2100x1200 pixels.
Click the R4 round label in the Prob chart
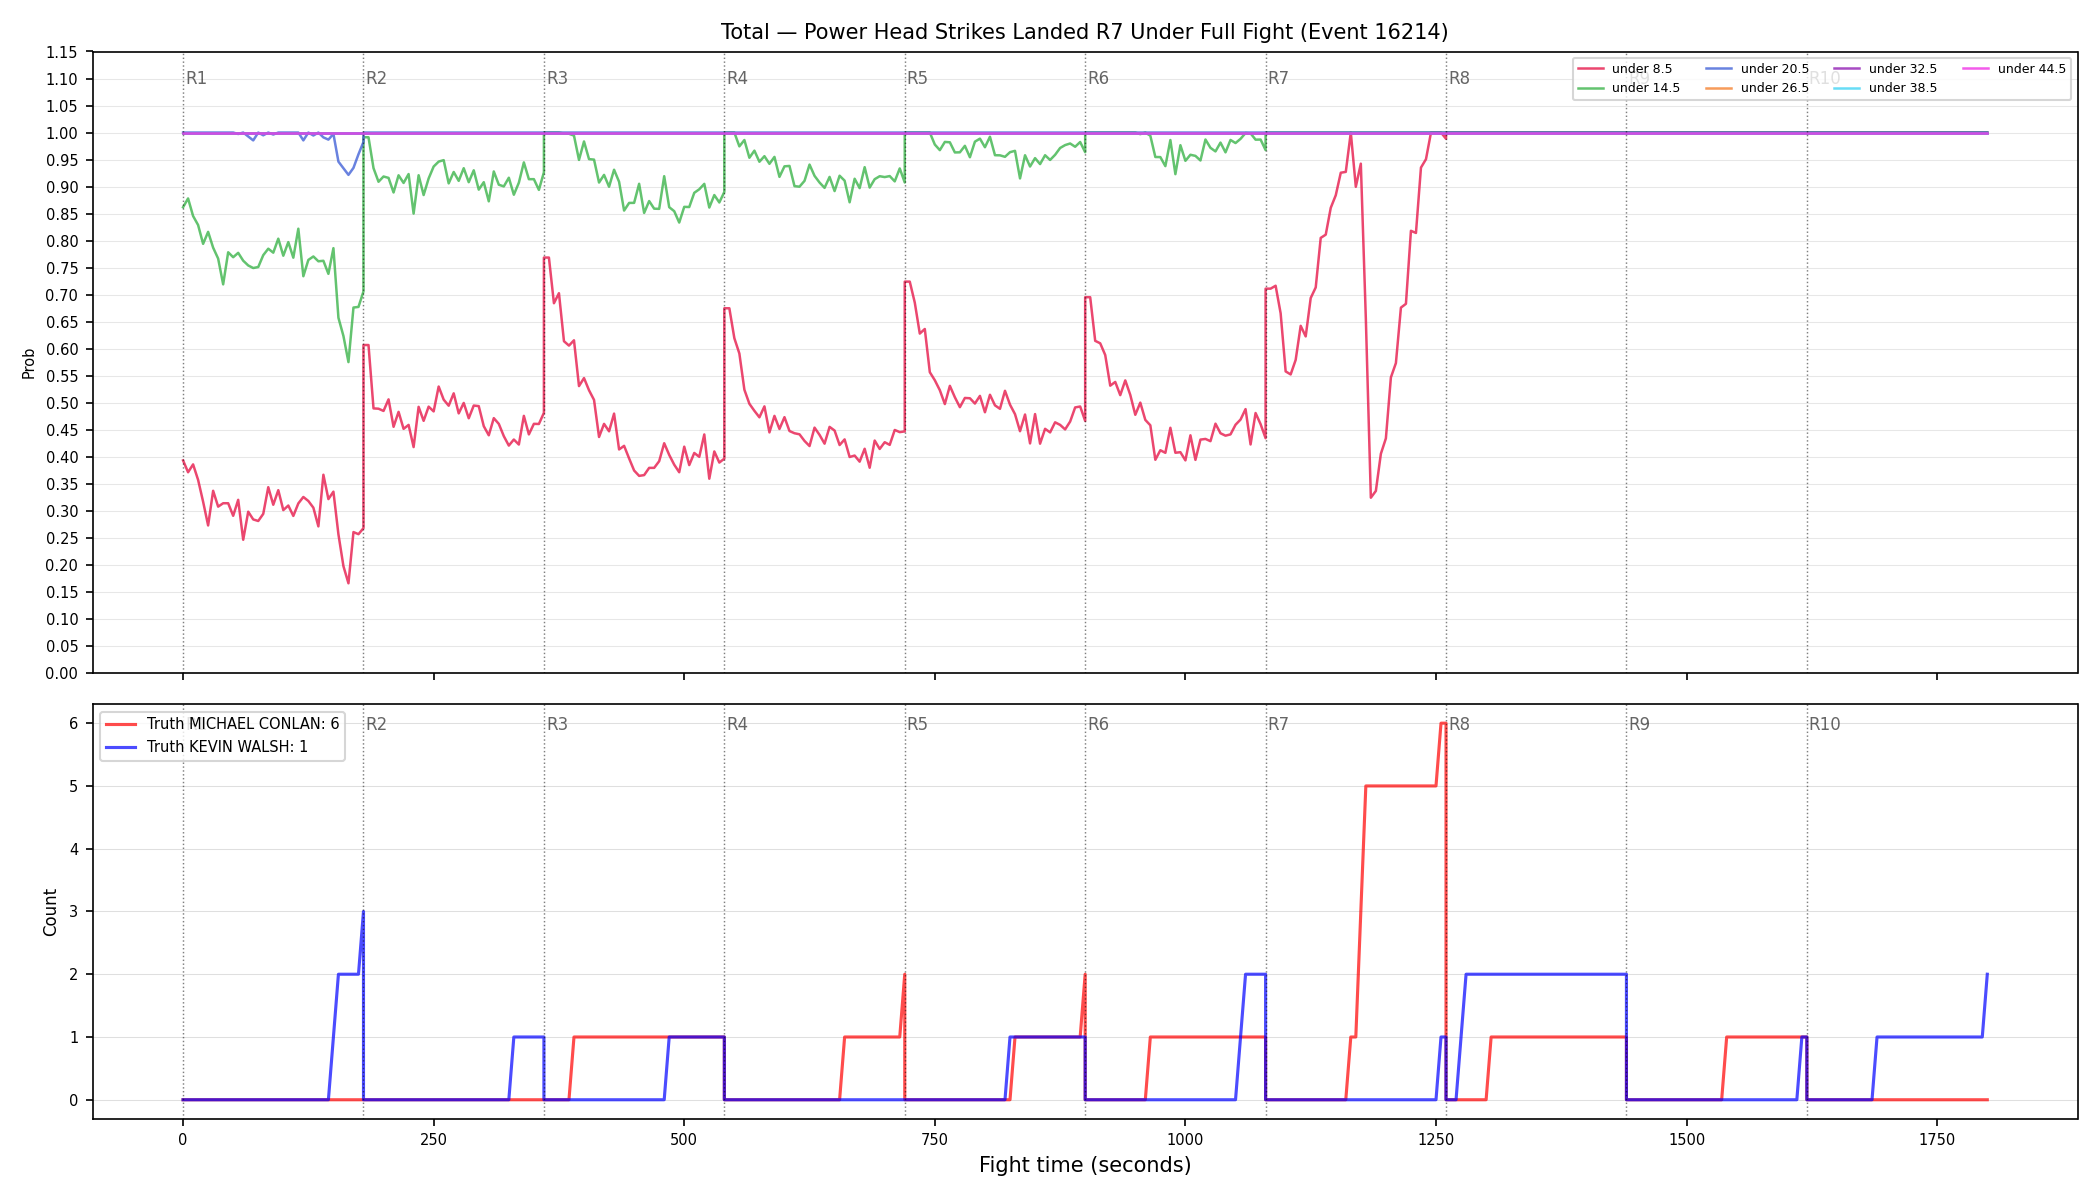click(x=737, y=78)
